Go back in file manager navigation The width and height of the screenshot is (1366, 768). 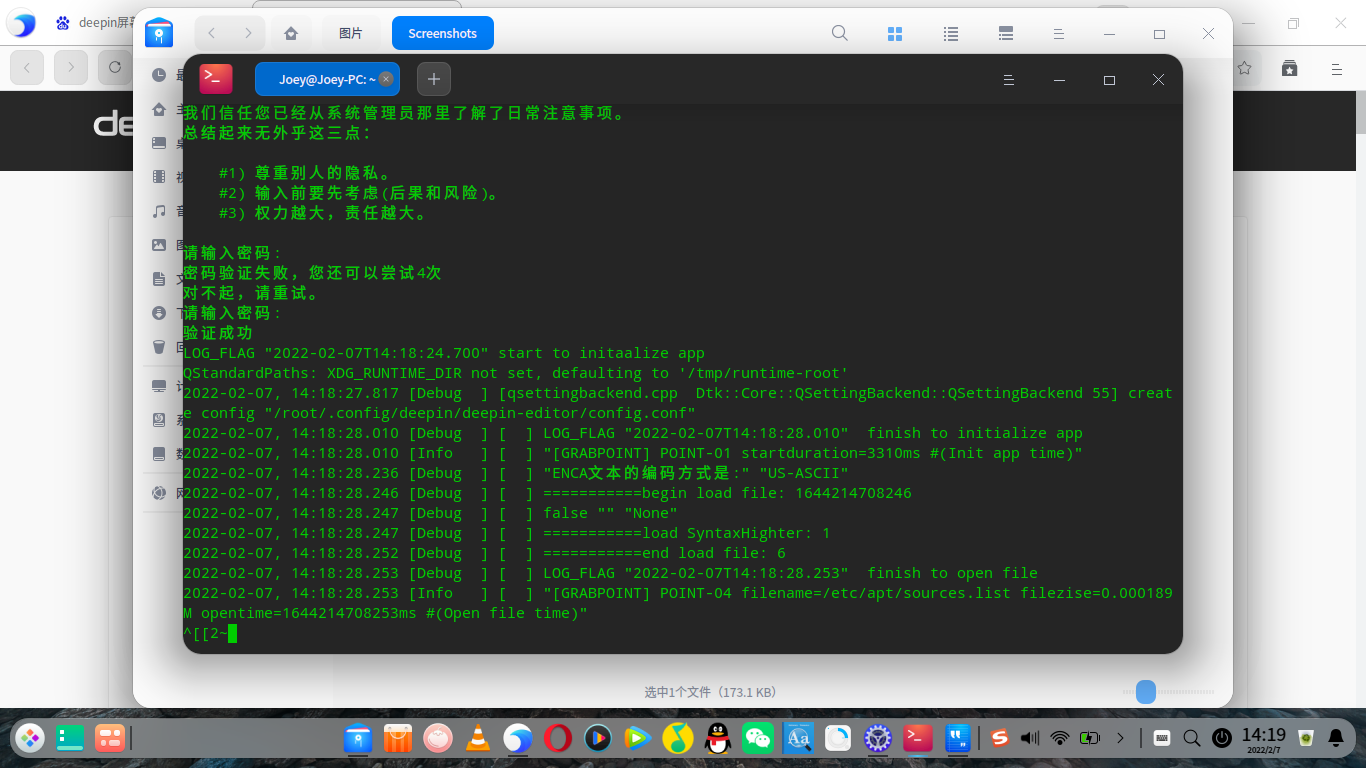212,33
